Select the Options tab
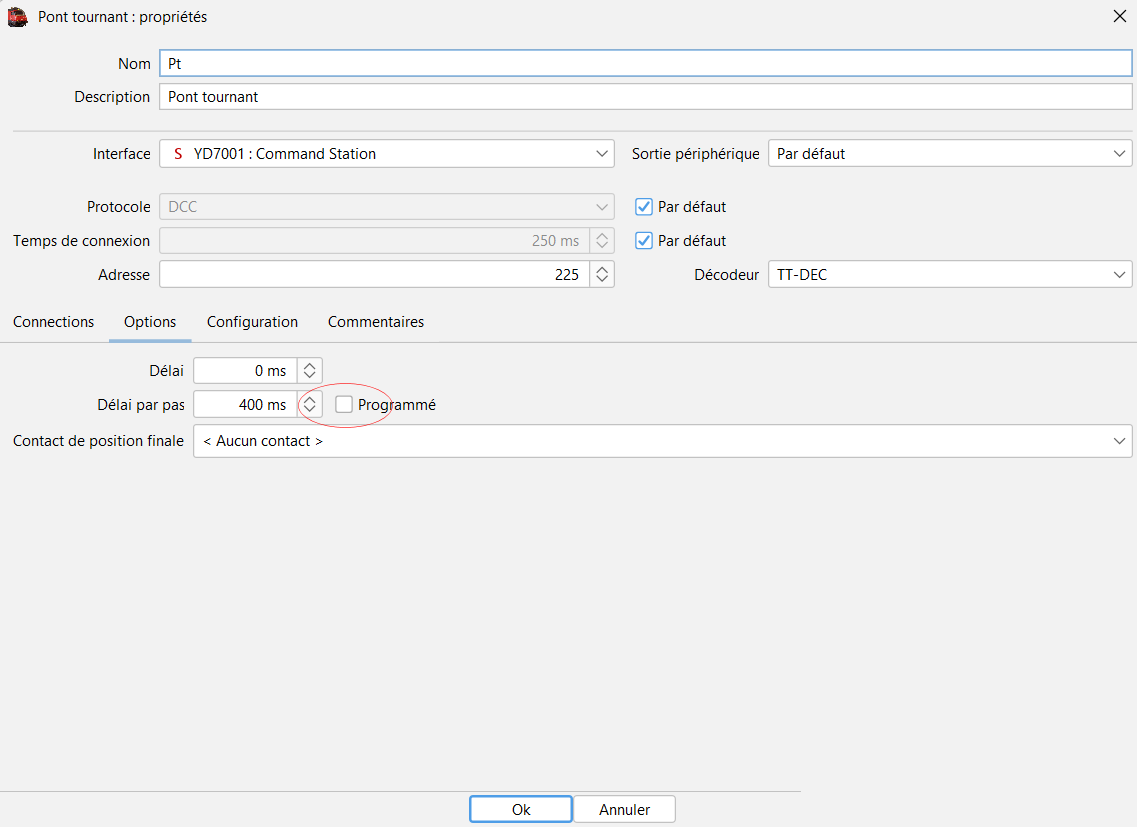The height and width of the screenshot is (827, 1137). click(150, 321)
